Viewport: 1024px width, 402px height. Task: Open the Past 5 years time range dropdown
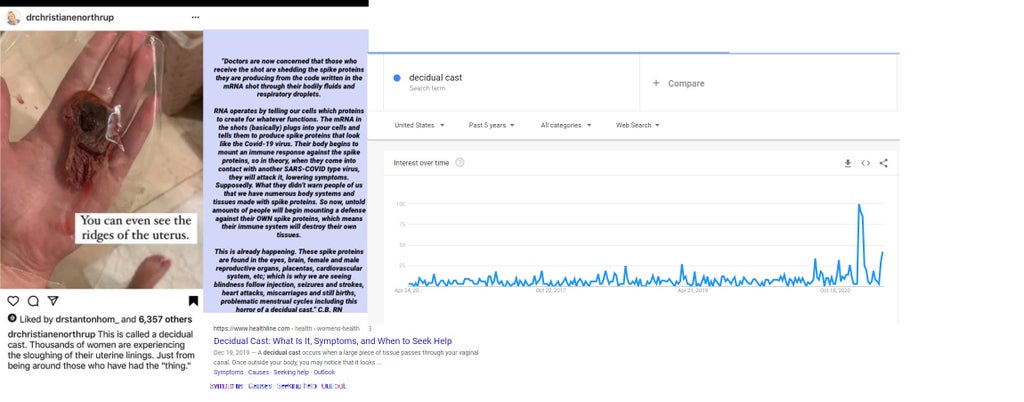click(x=492, y=125)
